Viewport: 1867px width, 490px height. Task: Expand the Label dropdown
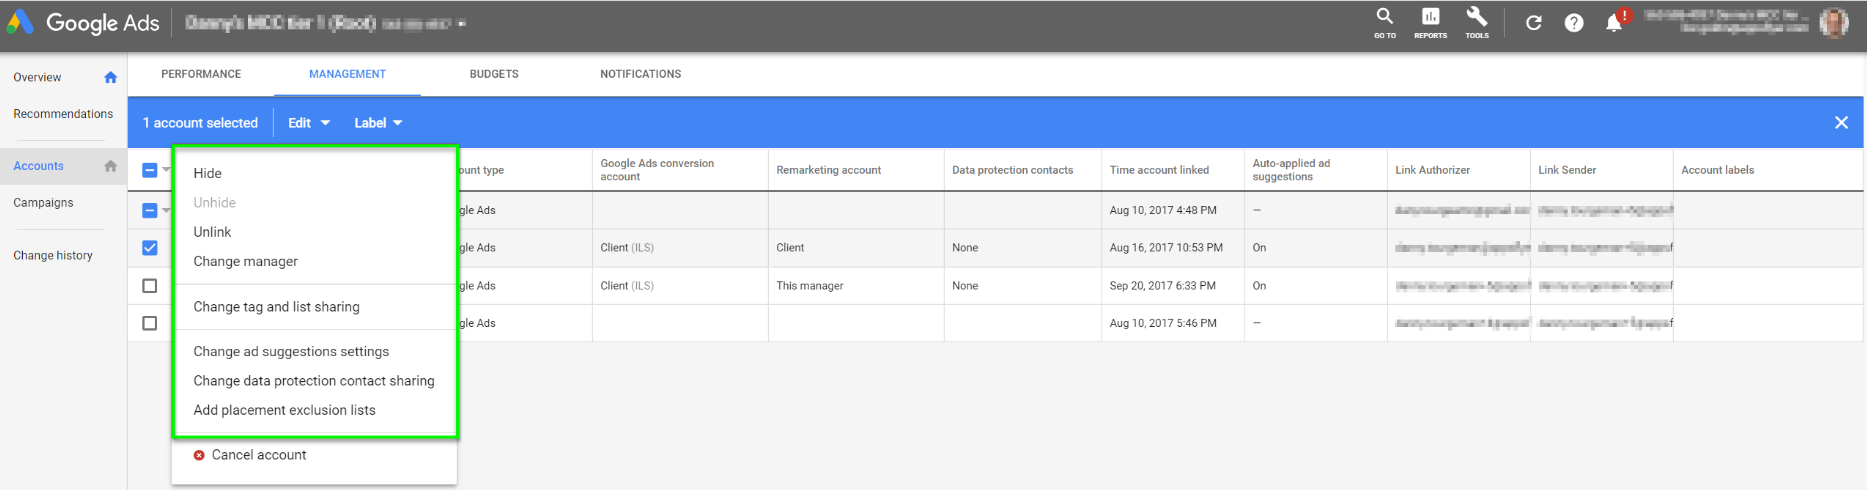[377, 123]
